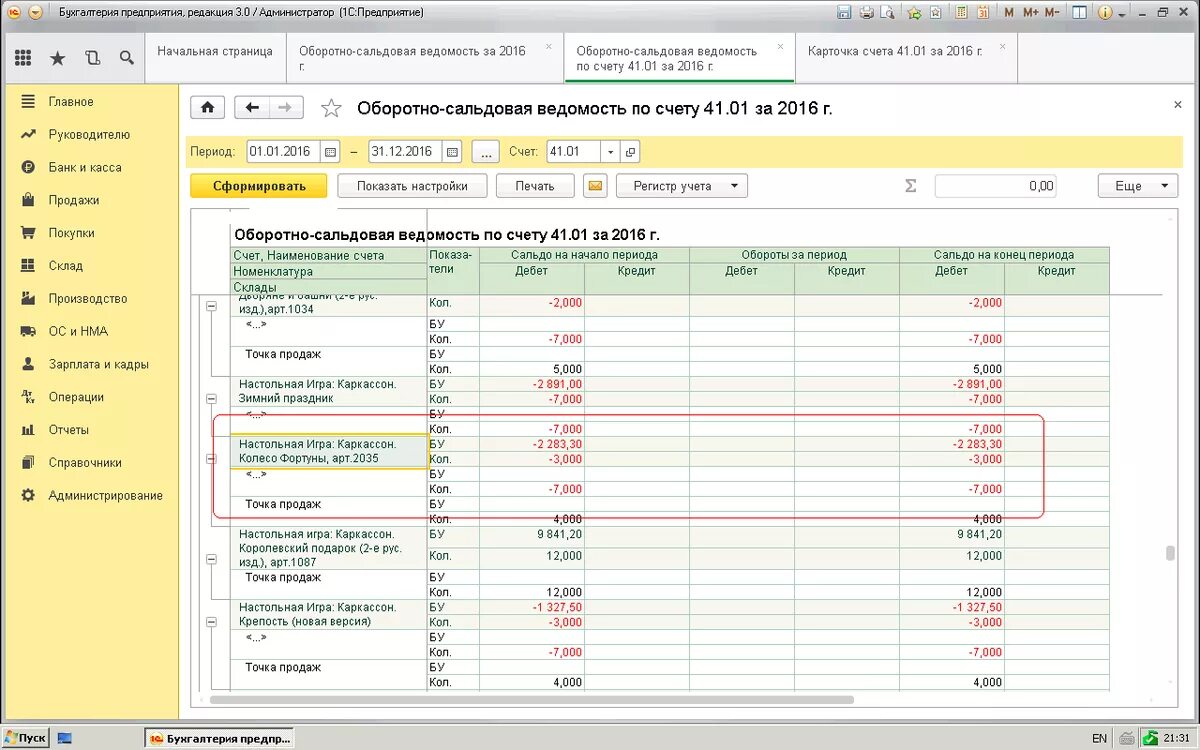Click the EN language indicator in tray
This screenshot has height=750, width=1200.
point(1099,738)
